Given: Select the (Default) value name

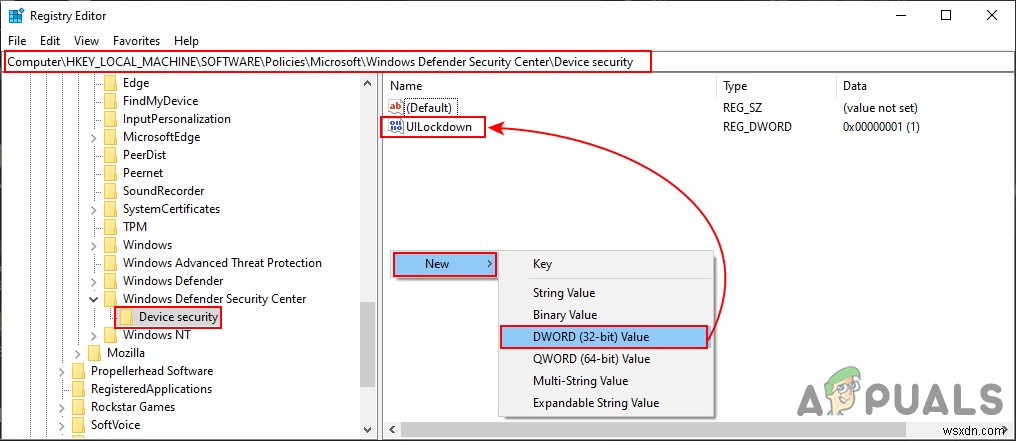Looking at the screenshot, I should [x=429, y=107].
